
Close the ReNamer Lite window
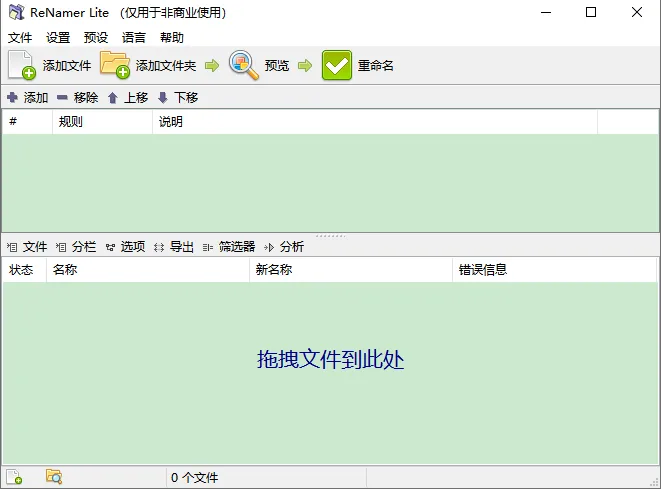click(637, 13)
